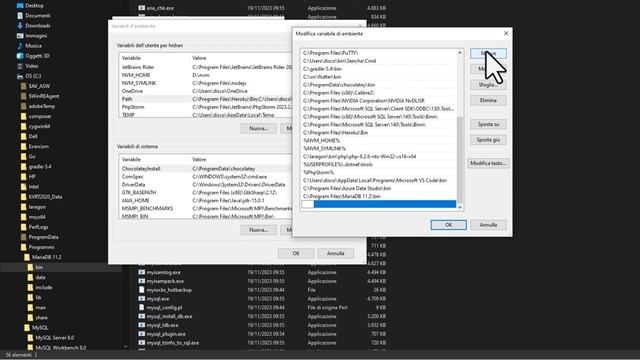This screenshot has width=640, height=360.
Task: Close the Modifica variabile di ambiente dialog
Action: [506, 33]
